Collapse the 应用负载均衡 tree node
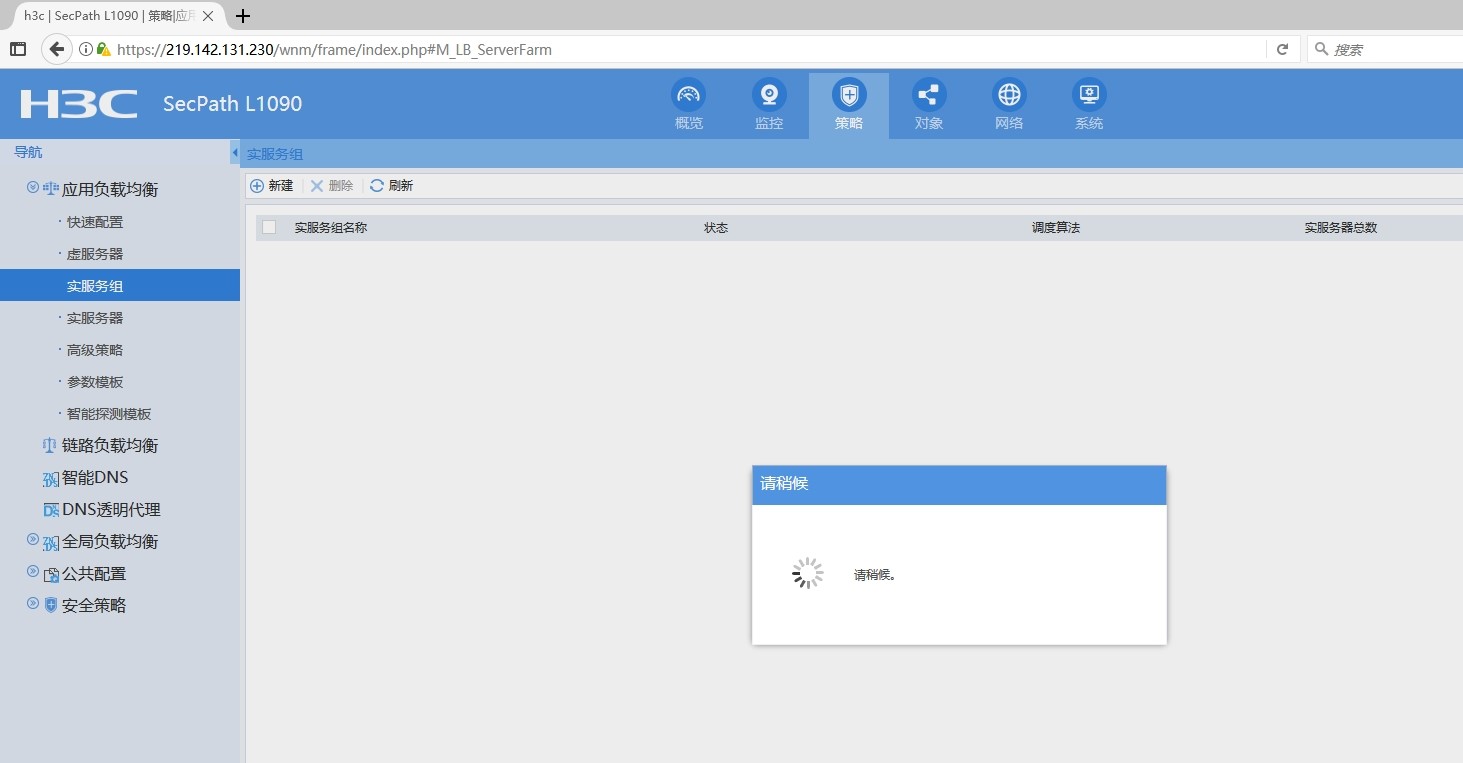Screen dimensions: 1463x763 (33, 188)
